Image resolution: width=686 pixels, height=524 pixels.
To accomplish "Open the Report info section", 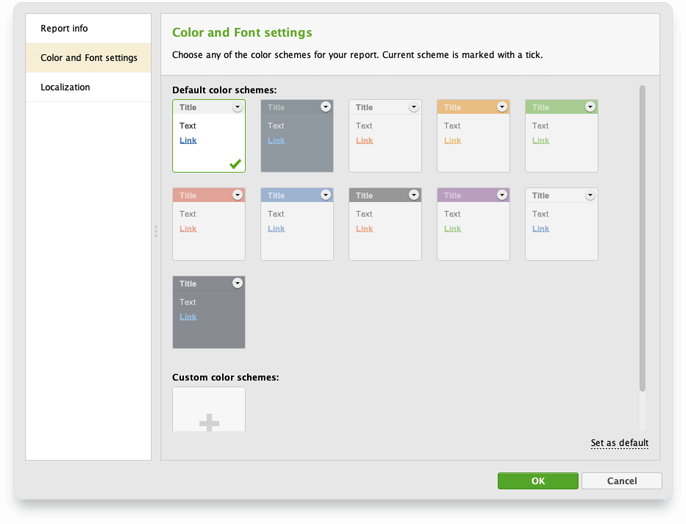I will 88,28.
